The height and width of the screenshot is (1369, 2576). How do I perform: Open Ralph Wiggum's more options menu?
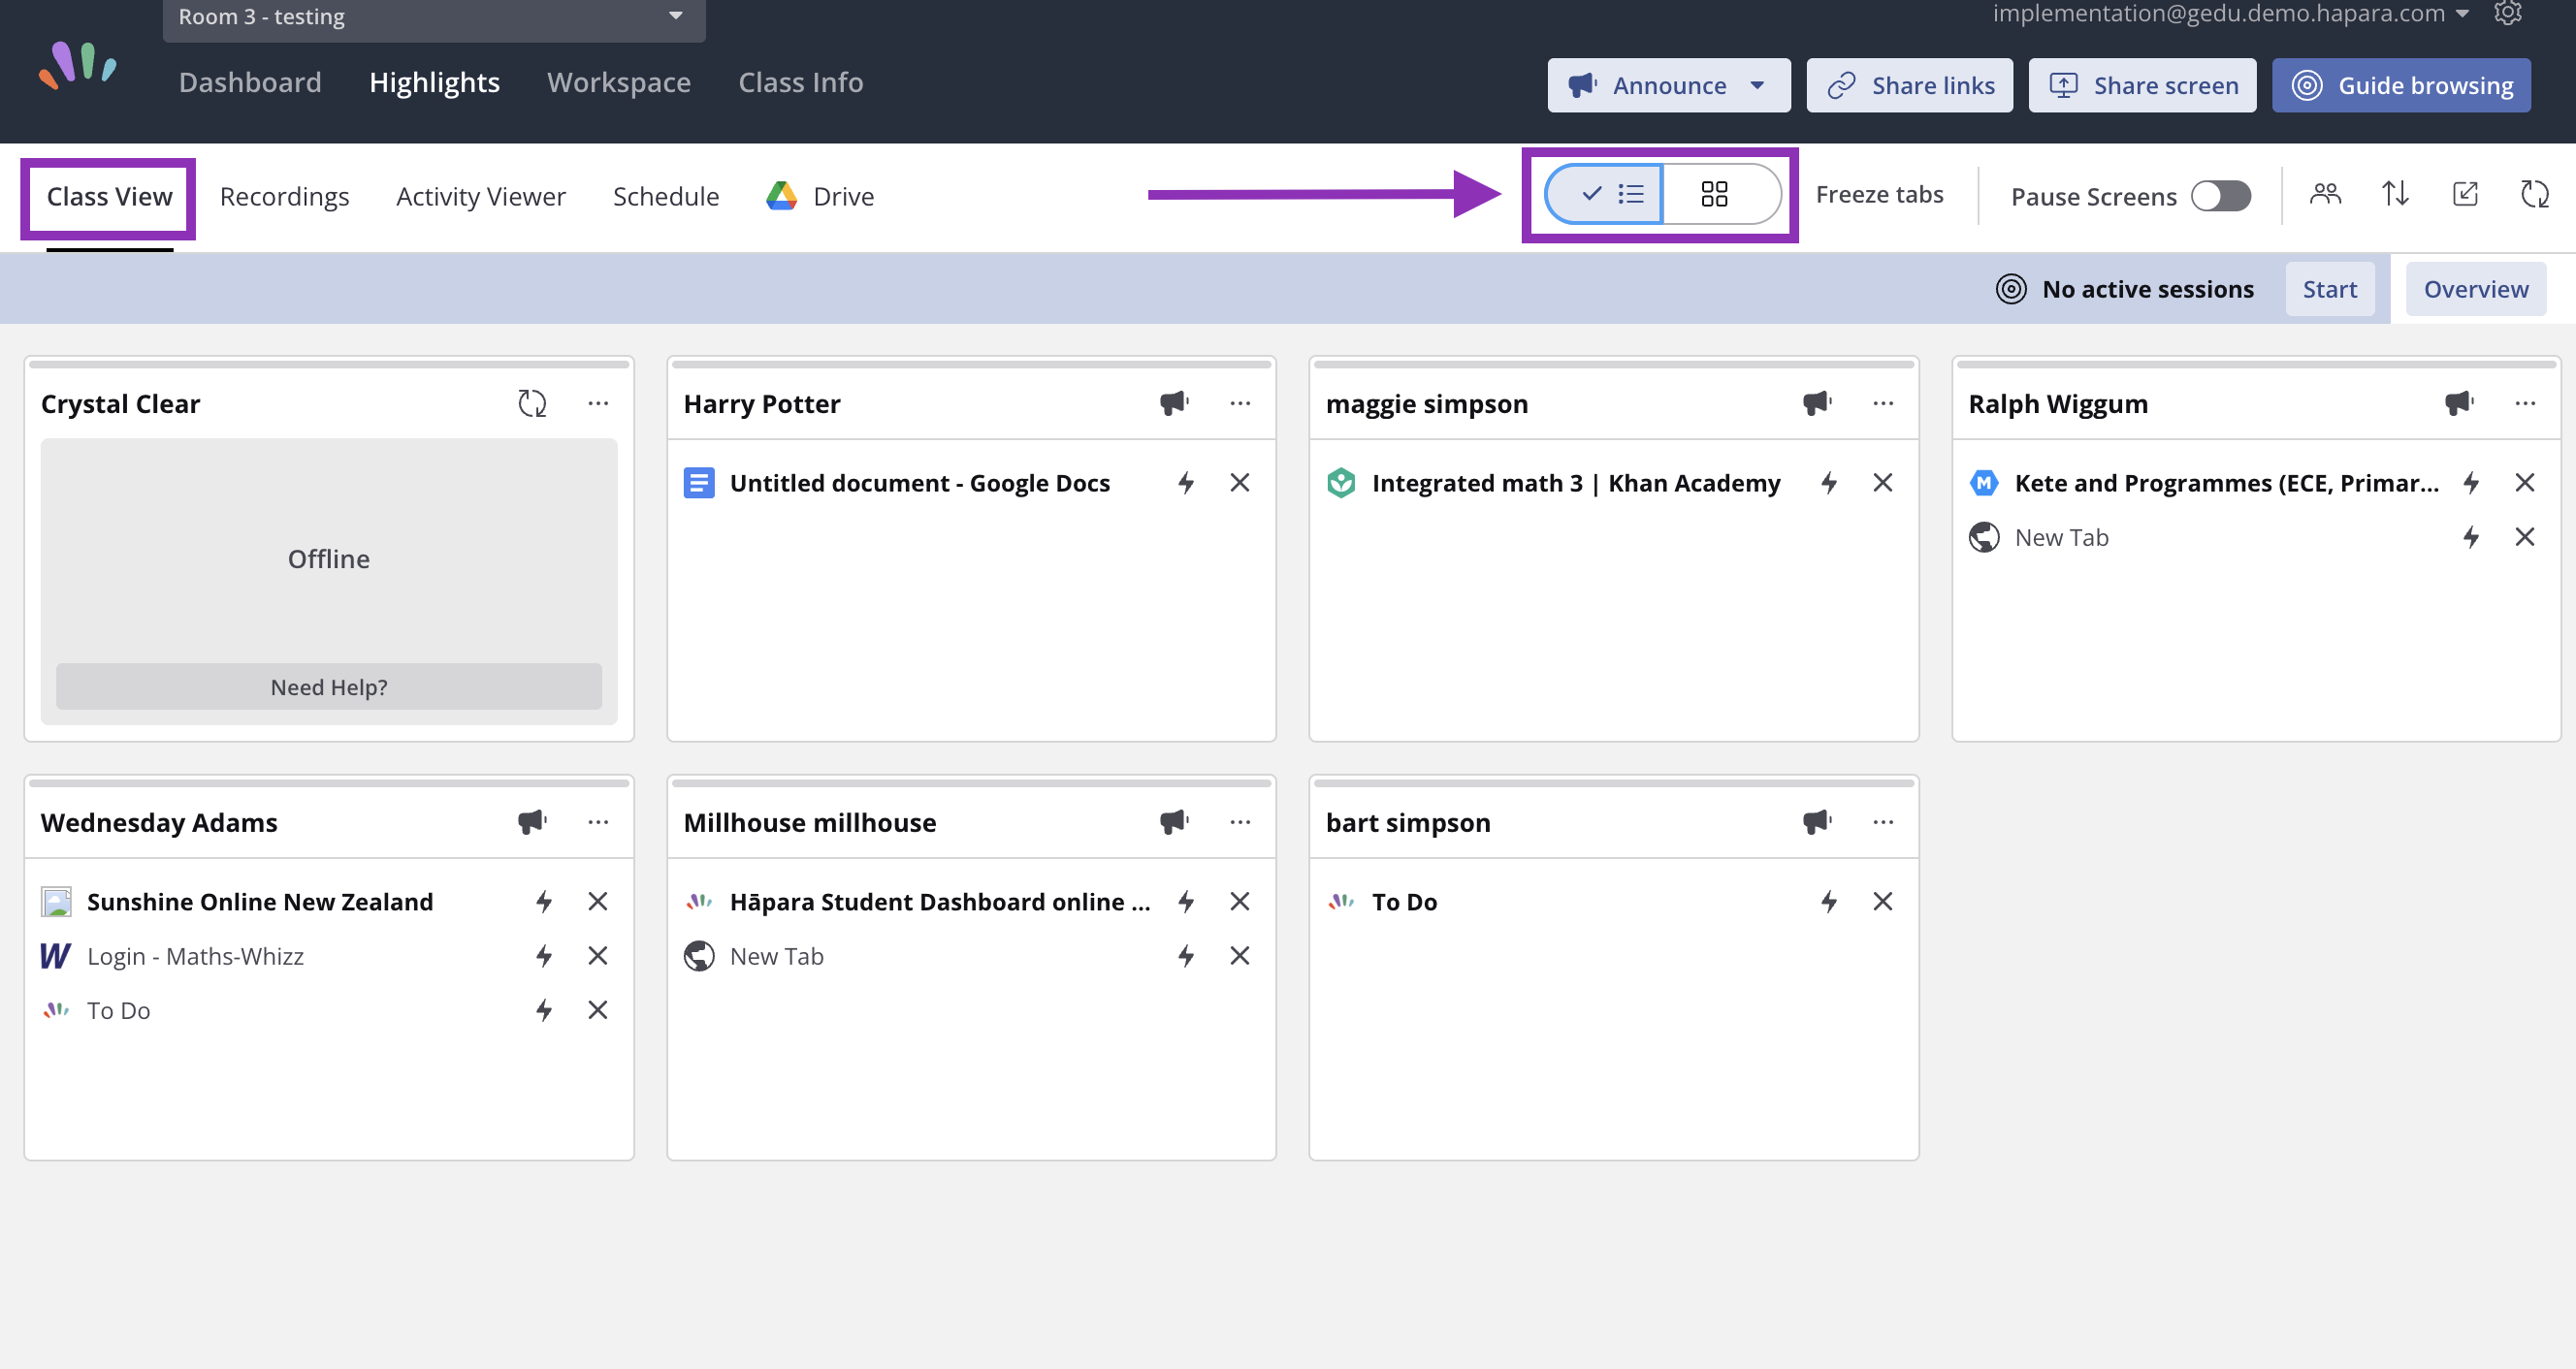coord(2526,404)
